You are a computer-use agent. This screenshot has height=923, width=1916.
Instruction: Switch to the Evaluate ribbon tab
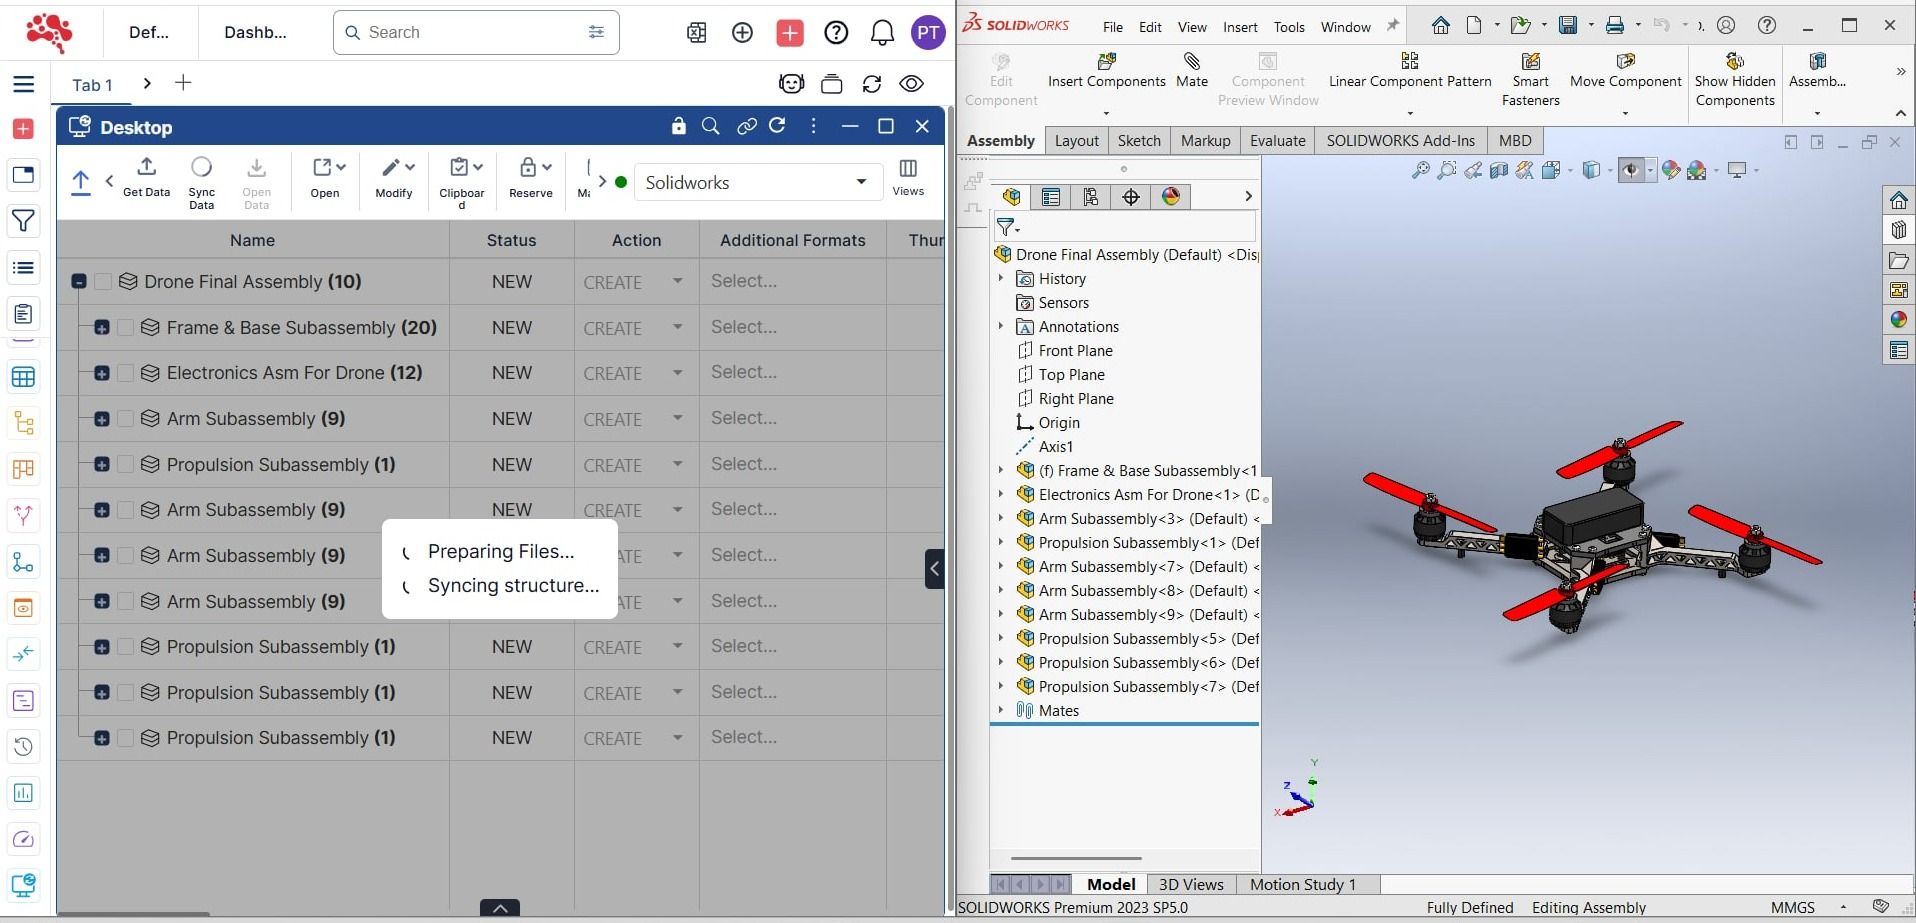(x=1277, y=141)
